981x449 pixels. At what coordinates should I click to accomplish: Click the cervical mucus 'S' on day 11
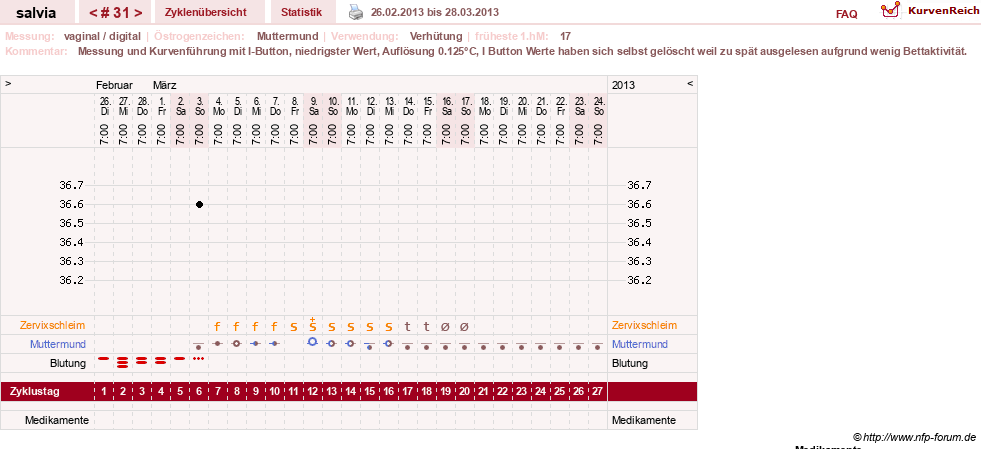tap(293, 326)
